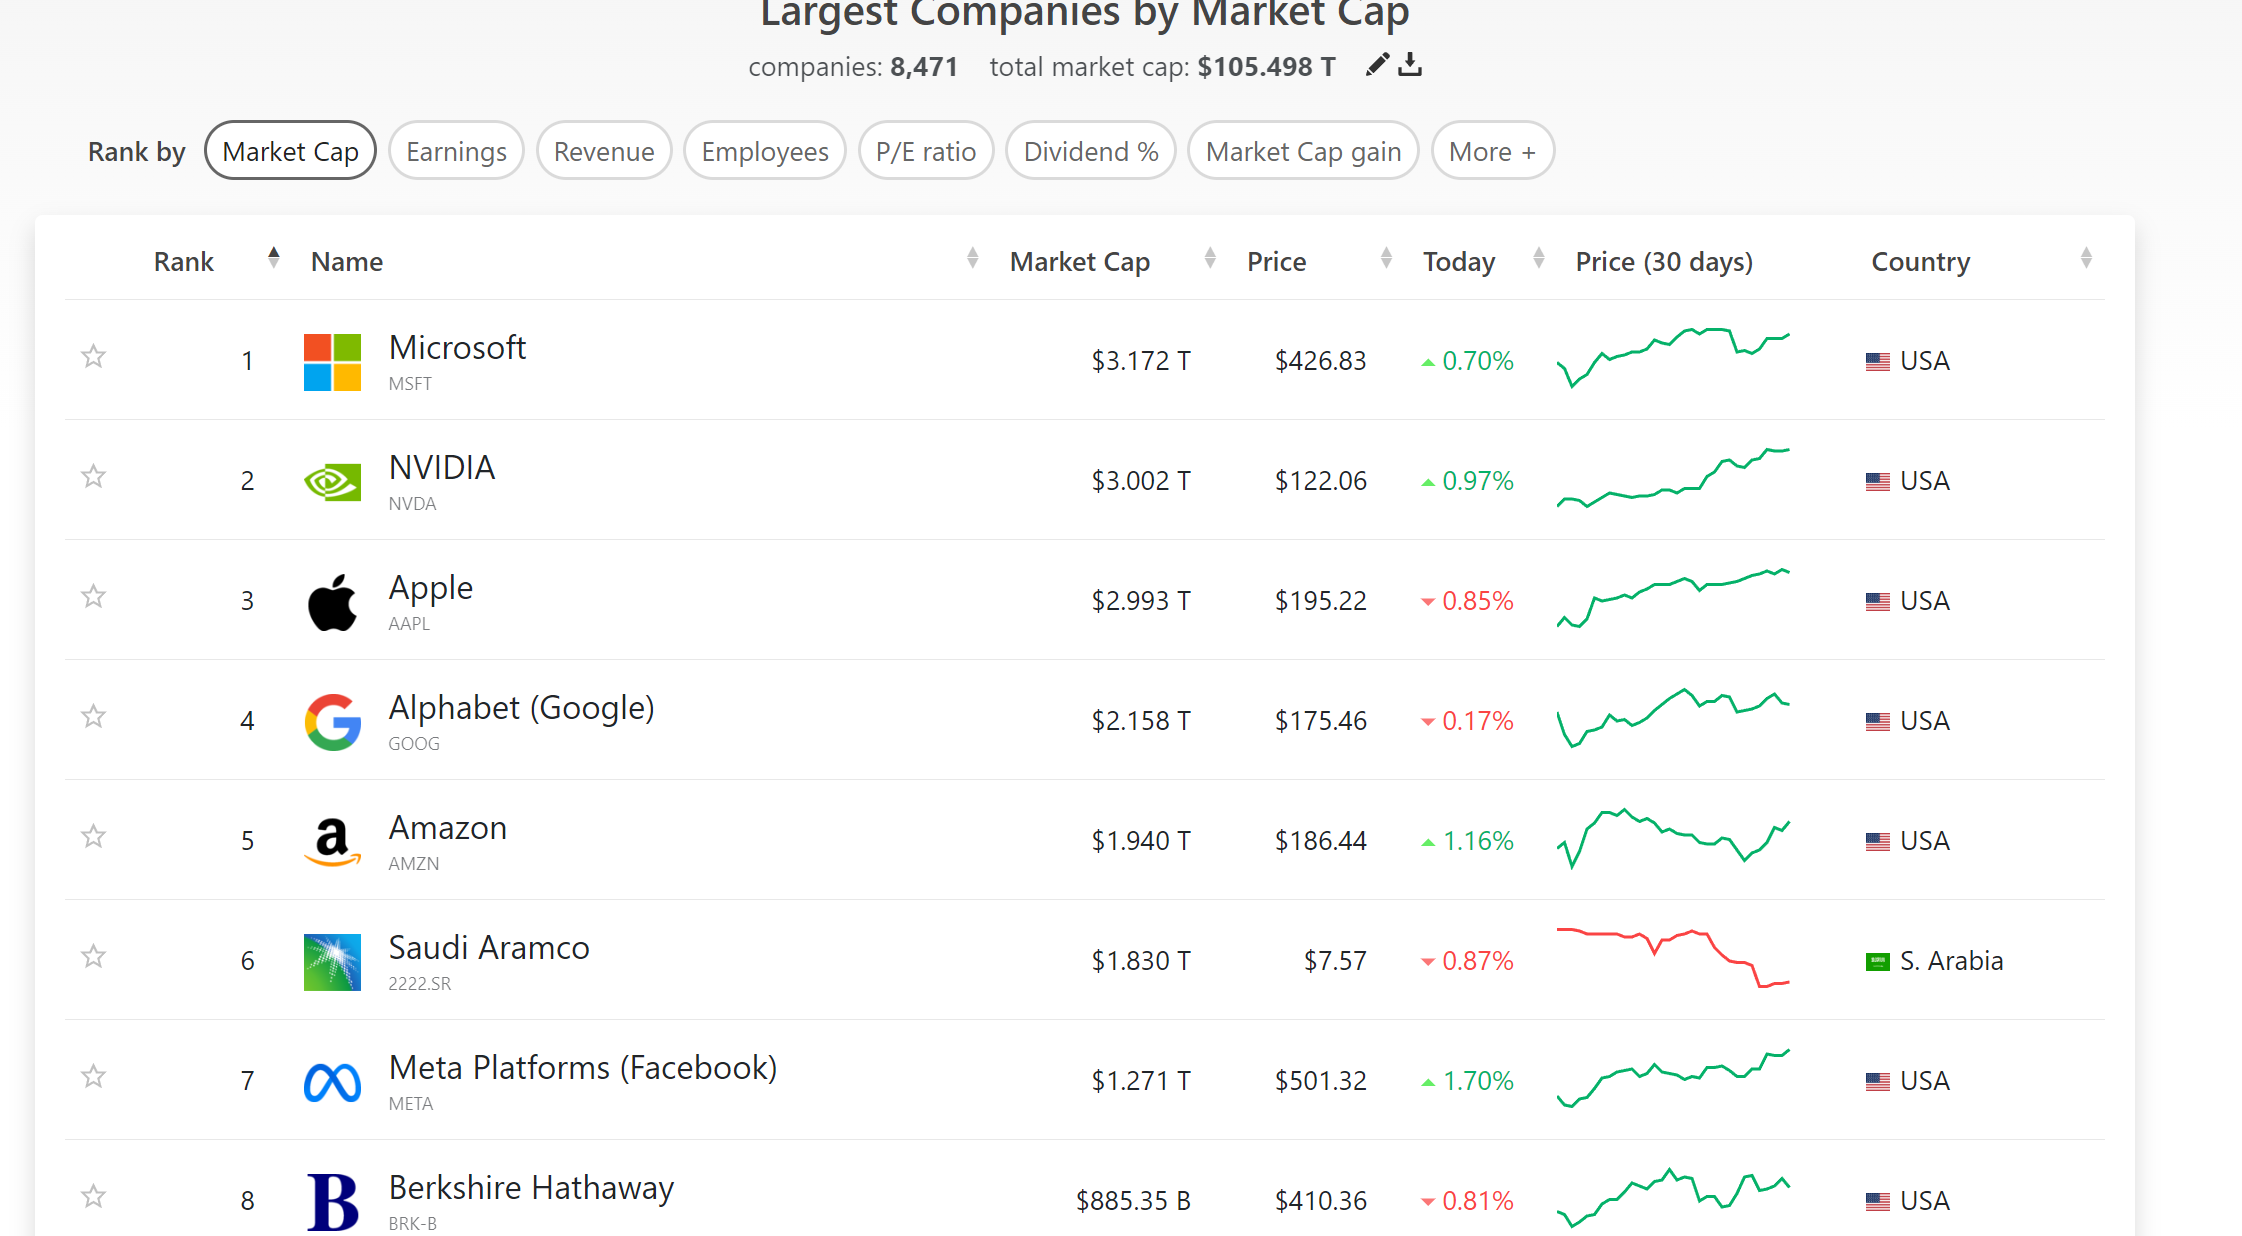Viewport: 2242px width, 1236px height.
Task: Click Microsoft's $3.172 T market cap
Action: pos(1141,361)
